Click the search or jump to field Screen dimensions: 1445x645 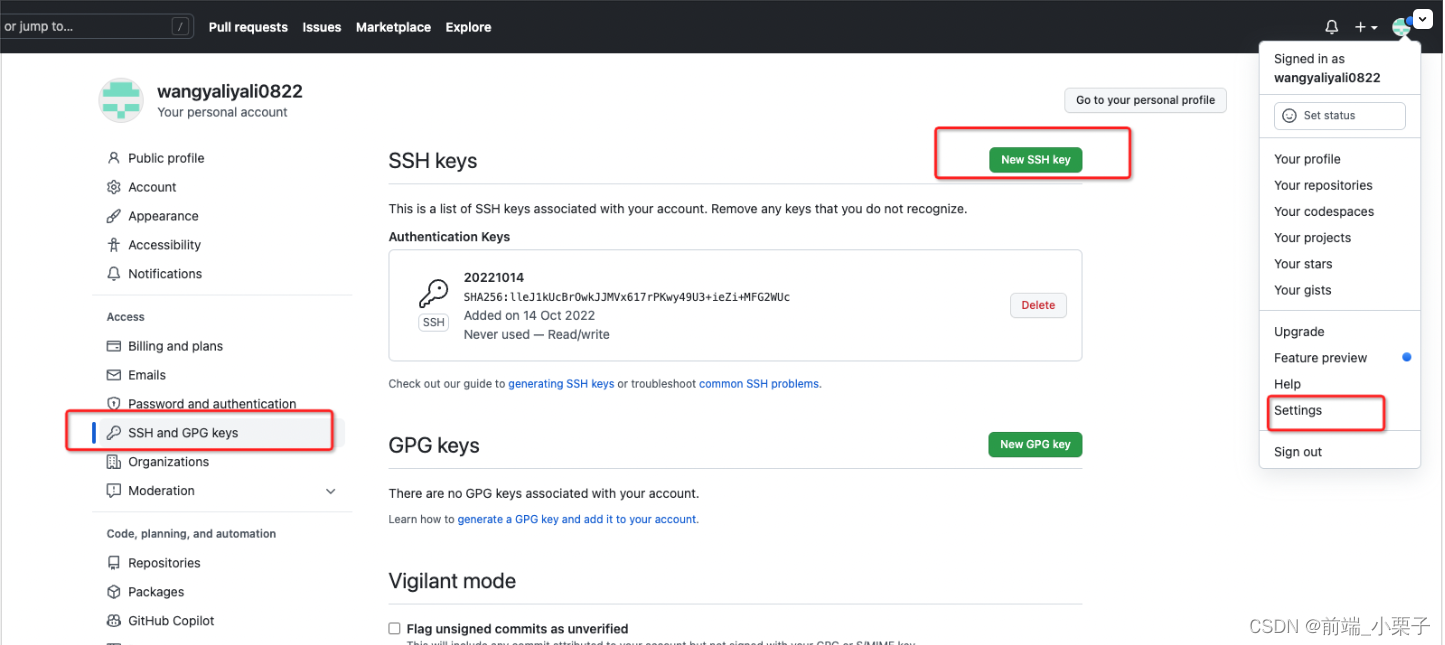(96, 27)
